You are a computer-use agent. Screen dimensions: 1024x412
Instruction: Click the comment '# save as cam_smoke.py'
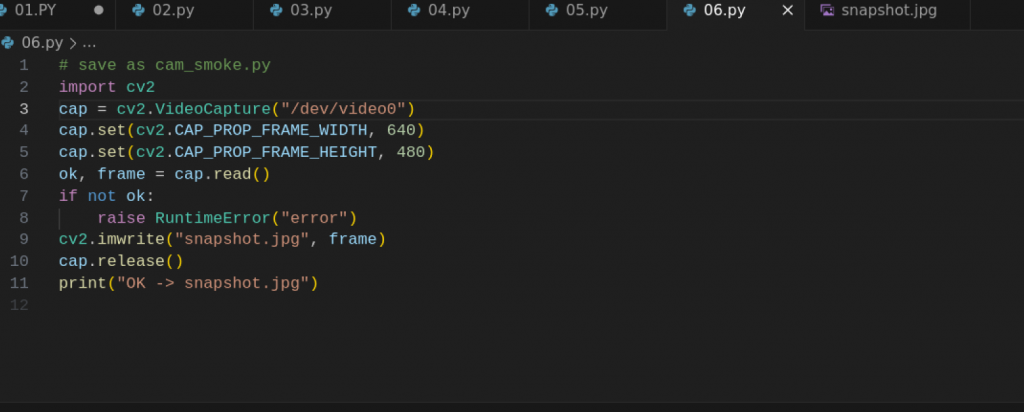[x=165, y=65]
